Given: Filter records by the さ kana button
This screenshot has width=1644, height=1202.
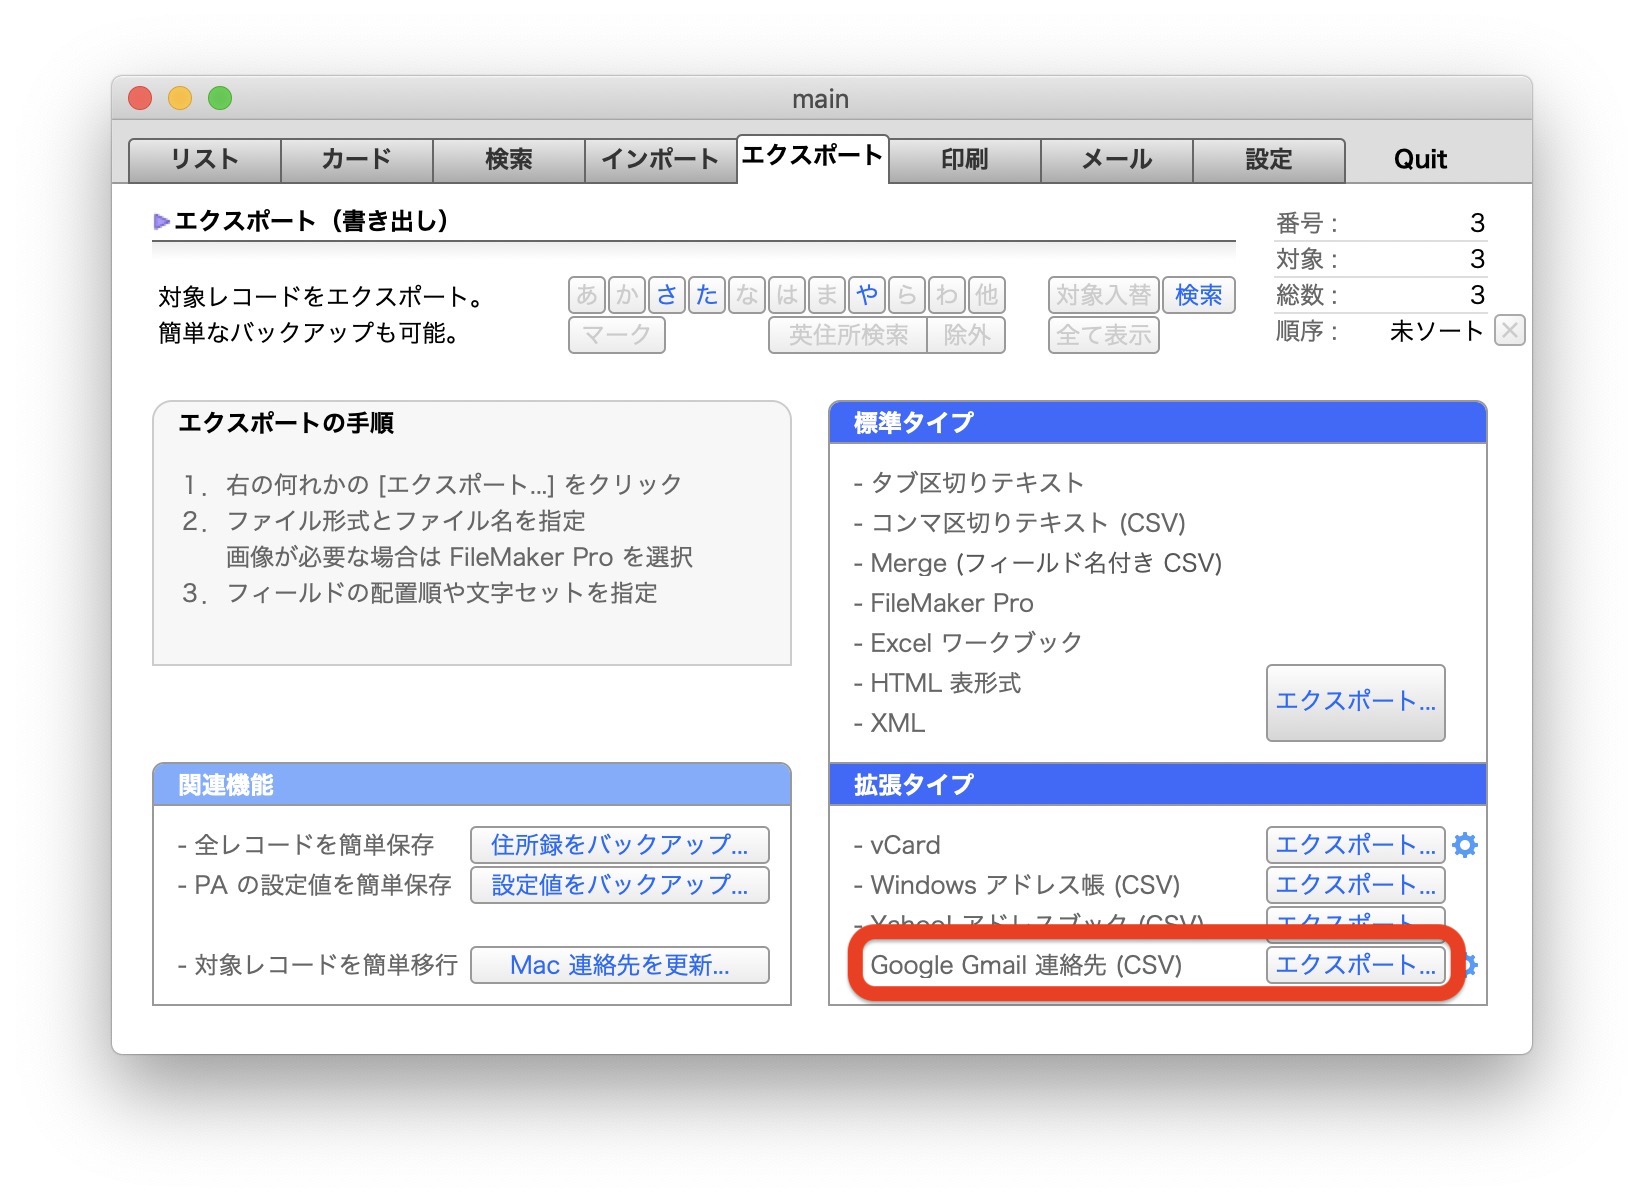Looking at the screenshot, I should click(667, 296).
